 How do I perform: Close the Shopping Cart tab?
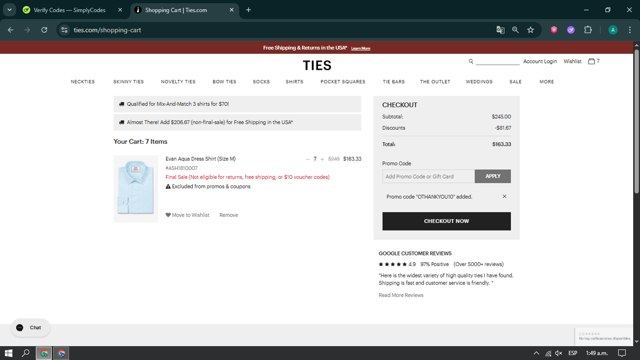[x=231, y=10]
